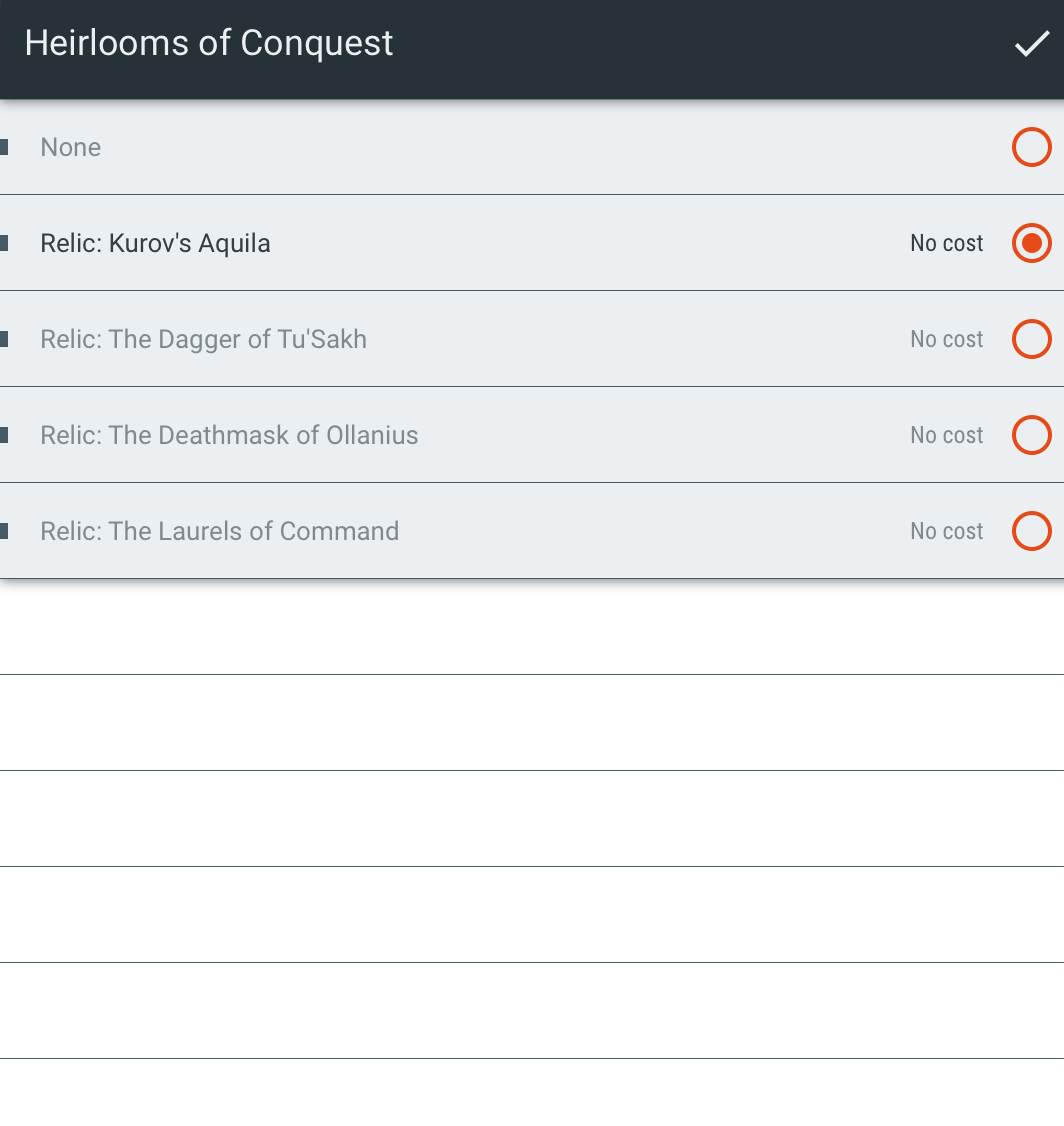Click Relic: Kurov's Aquila label text
1064x1126 pixels.
coord(155,243)
